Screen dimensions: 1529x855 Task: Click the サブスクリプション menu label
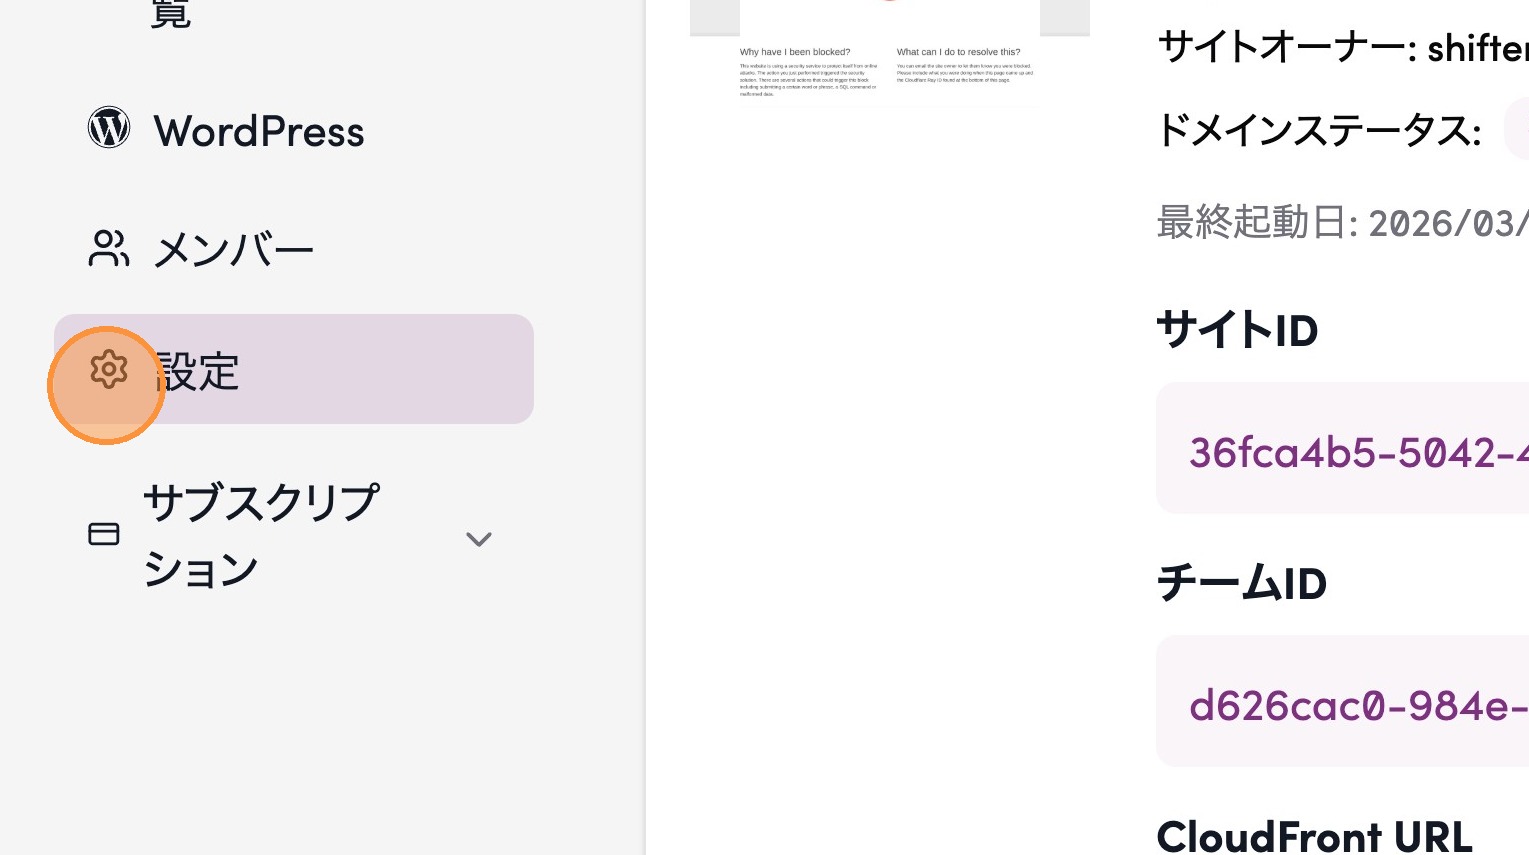pyautogui.click(x=260, y=534)
